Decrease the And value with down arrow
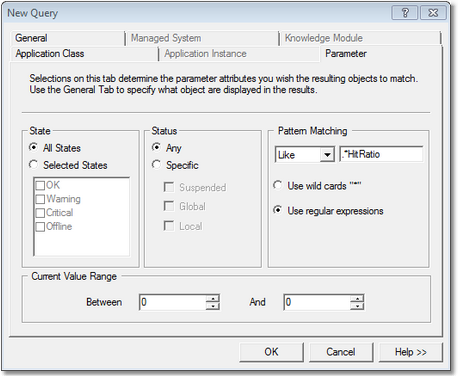This screenshot has width=458, height=378. 357,306
